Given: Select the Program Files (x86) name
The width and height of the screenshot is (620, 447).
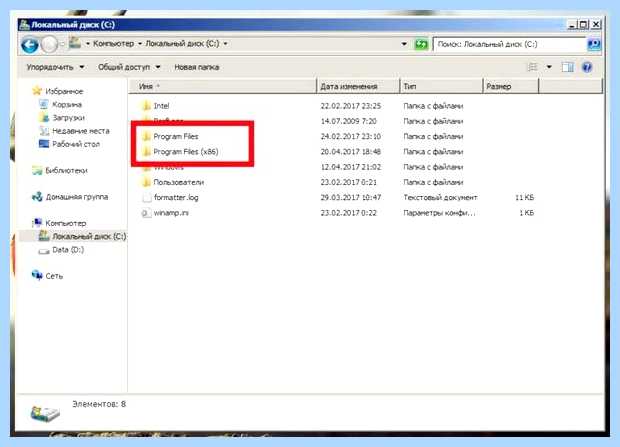Looking at the screenshot, I should (x=186, y=152).
